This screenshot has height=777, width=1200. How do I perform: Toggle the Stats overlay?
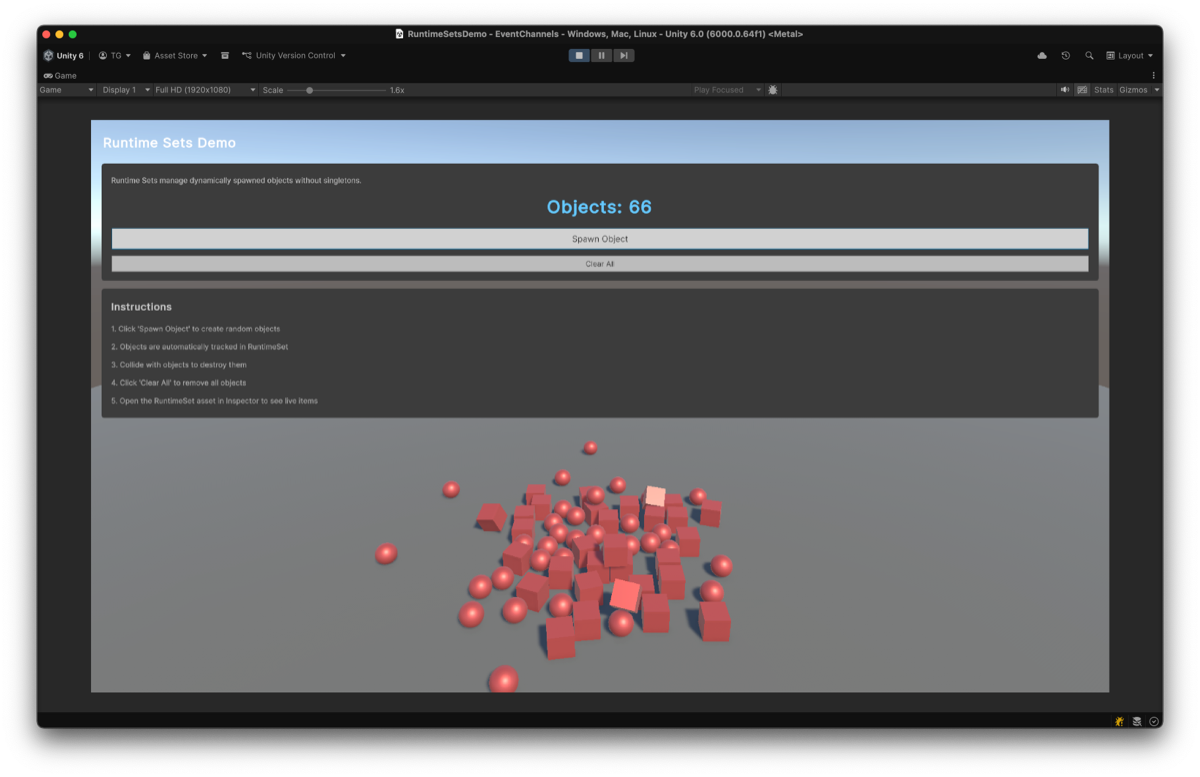click(1103, 90)
